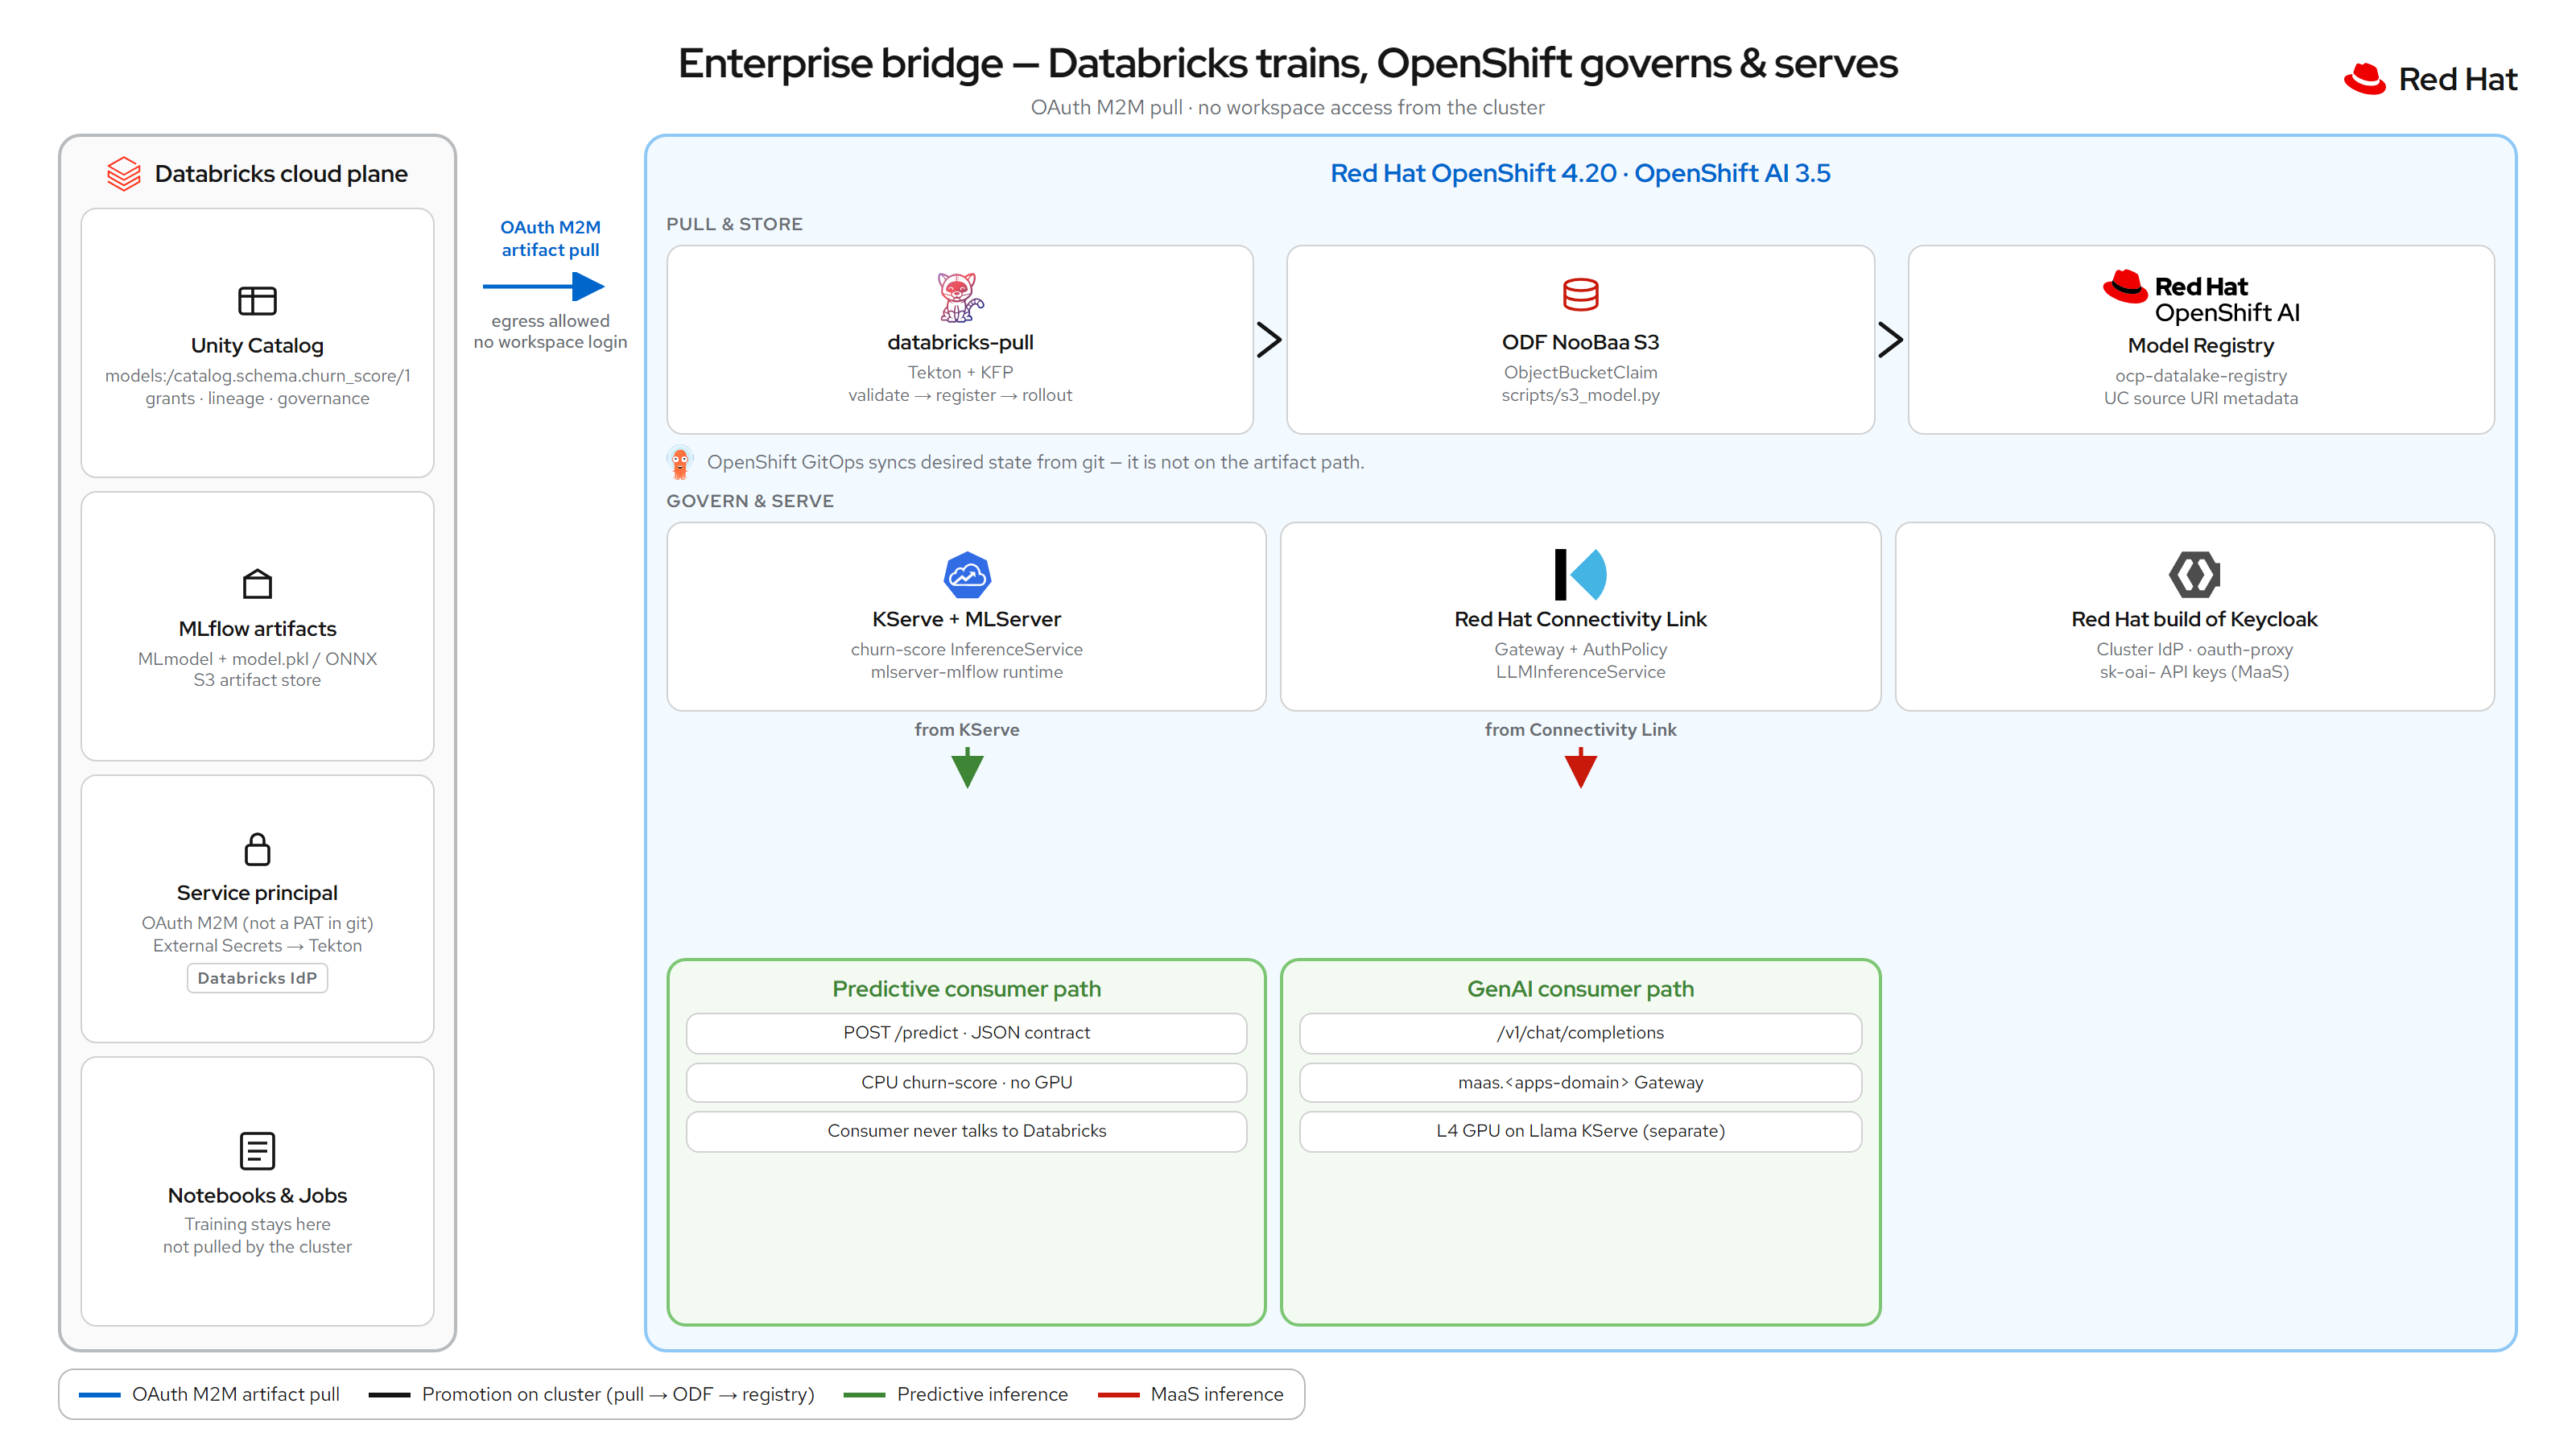Viewport: 2576px width, 1449px height.
Task: Click 'sk-oai- API keys (MaaS)' text
Action: point(2194,672)
